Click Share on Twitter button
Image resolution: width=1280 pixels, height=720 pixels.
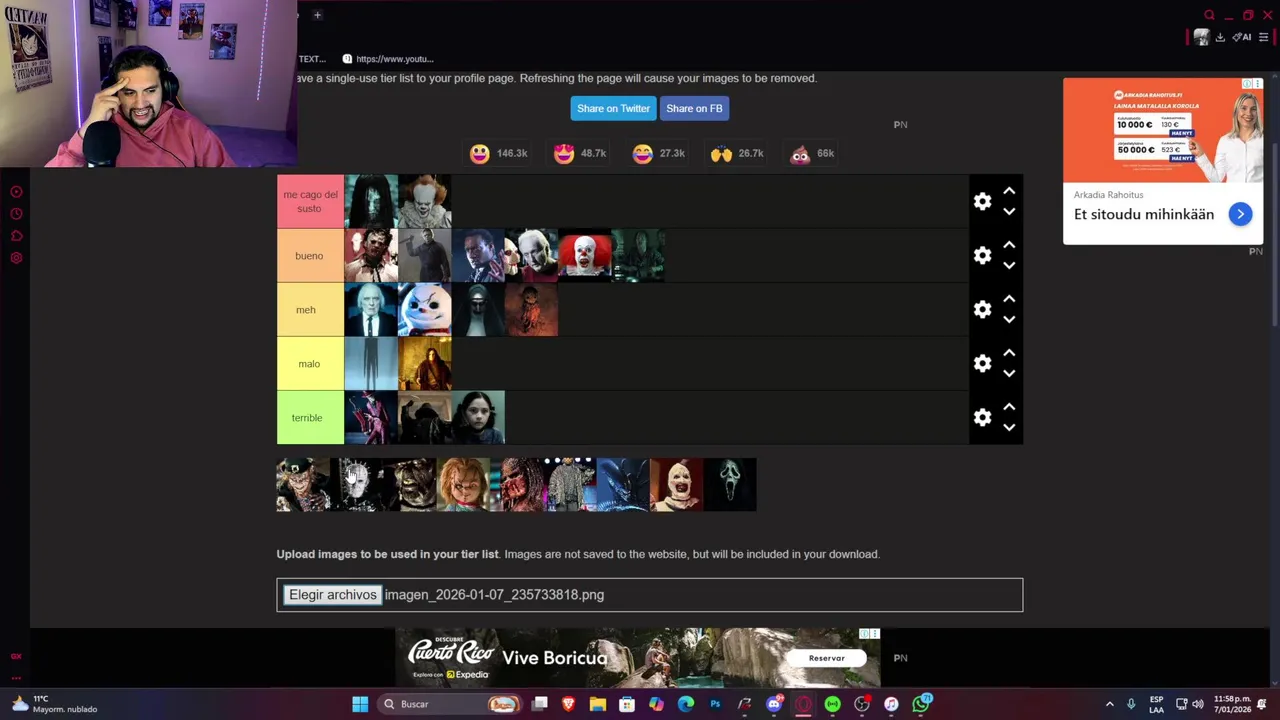(x=613, y=108)
